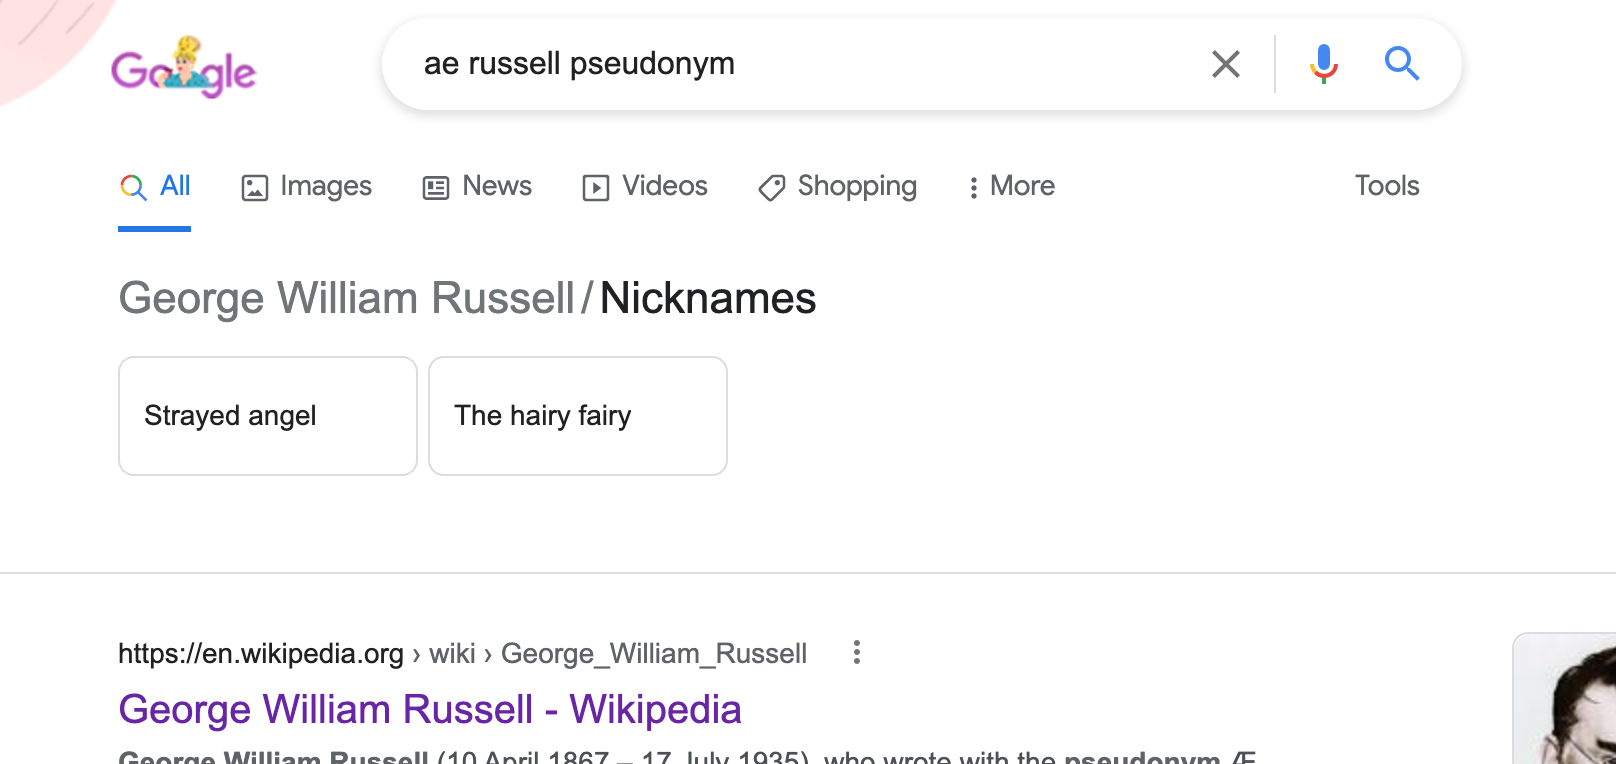Image resolution: width=1616 pixels, height=764 pixels.
Task: Select the Shopping tab
Action: [837, 186]
